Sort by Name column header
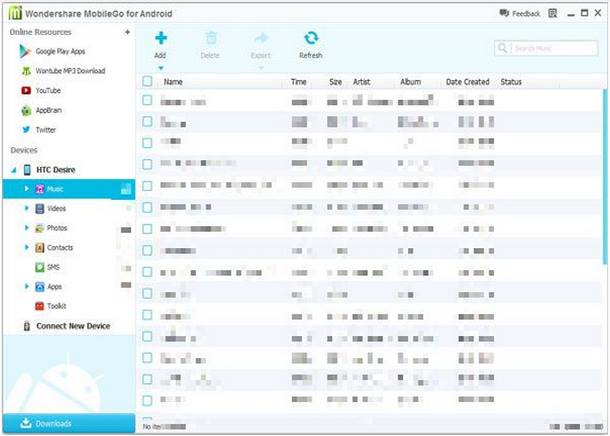Viewport: 610px width, 436px height. 173,82
